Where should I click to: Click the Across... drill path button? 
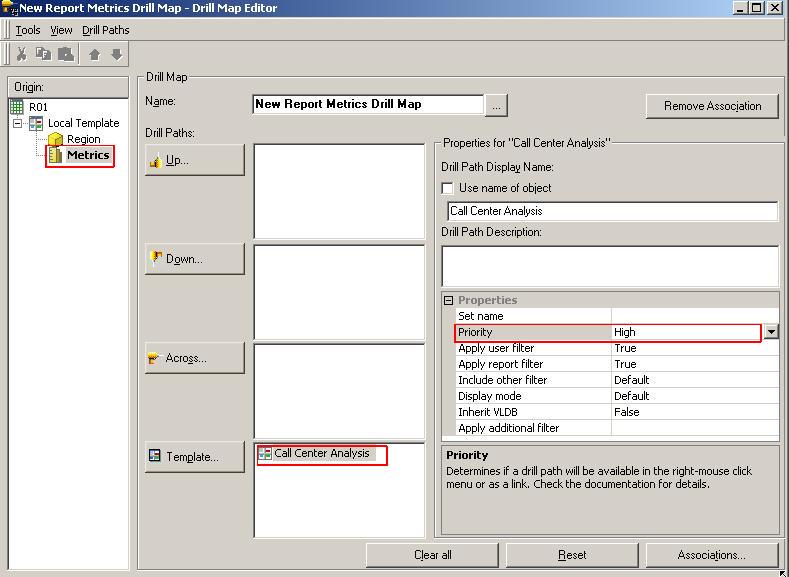coord(195,358)
